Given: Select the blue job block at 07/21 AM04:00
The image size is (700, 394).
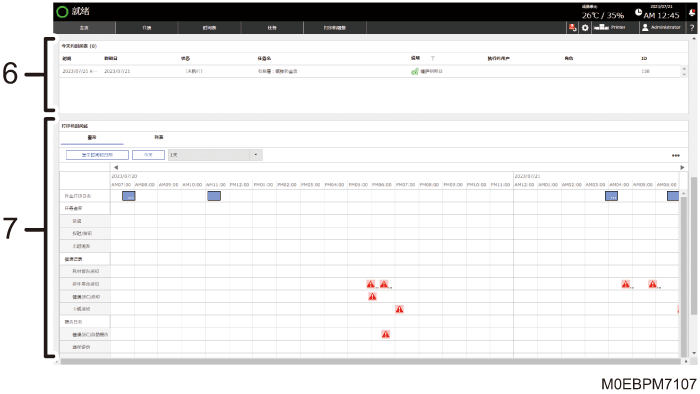Looking at the screenshot, I should click(611, 196).
